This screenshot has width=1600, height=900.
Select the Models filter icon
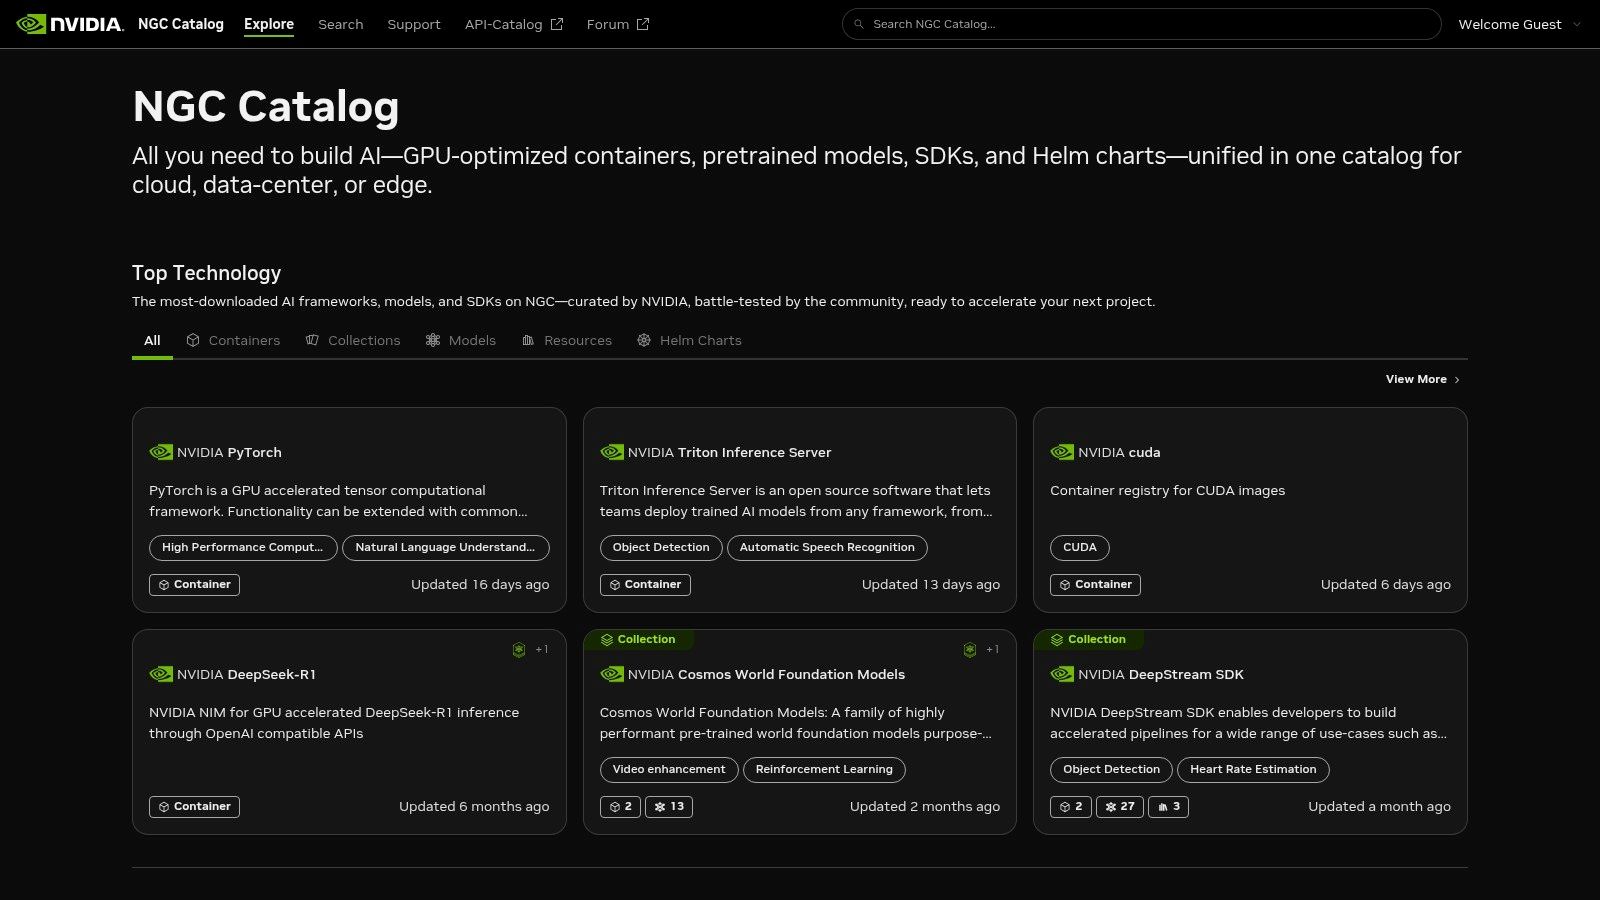point(432,340)
